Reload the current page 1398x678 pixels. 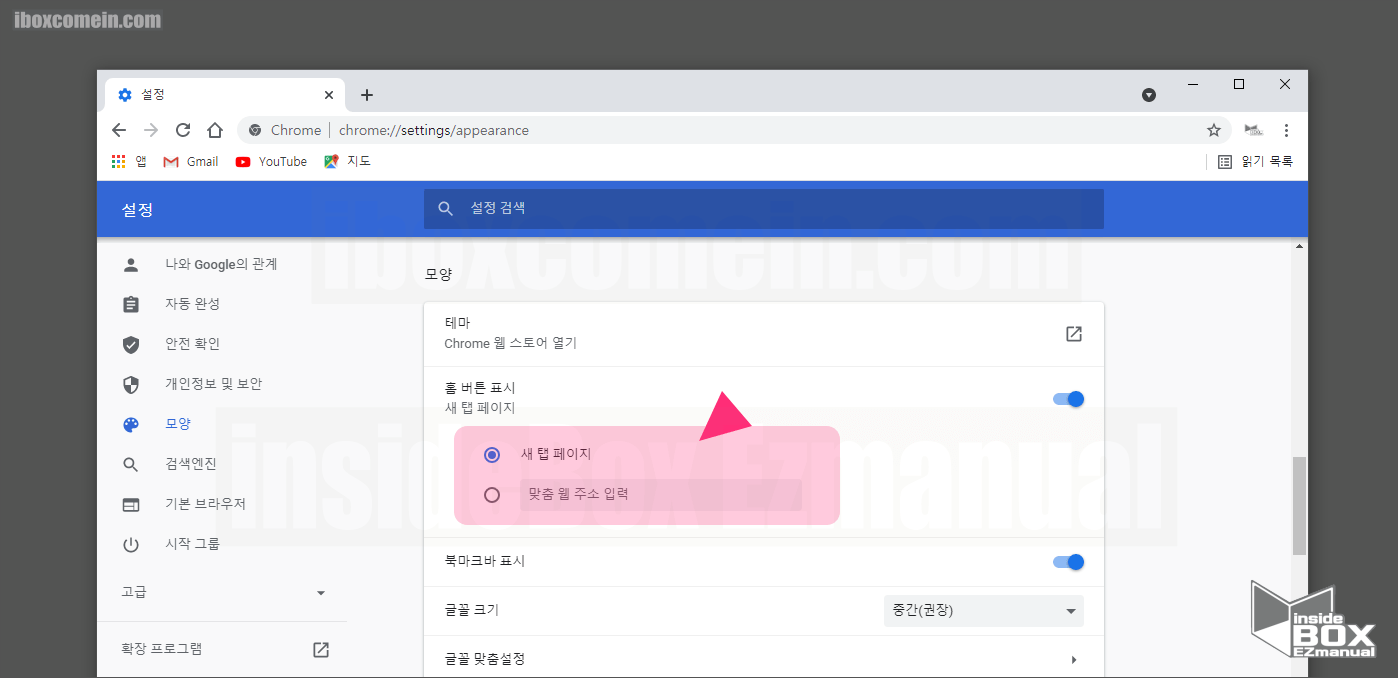[183, 130]
